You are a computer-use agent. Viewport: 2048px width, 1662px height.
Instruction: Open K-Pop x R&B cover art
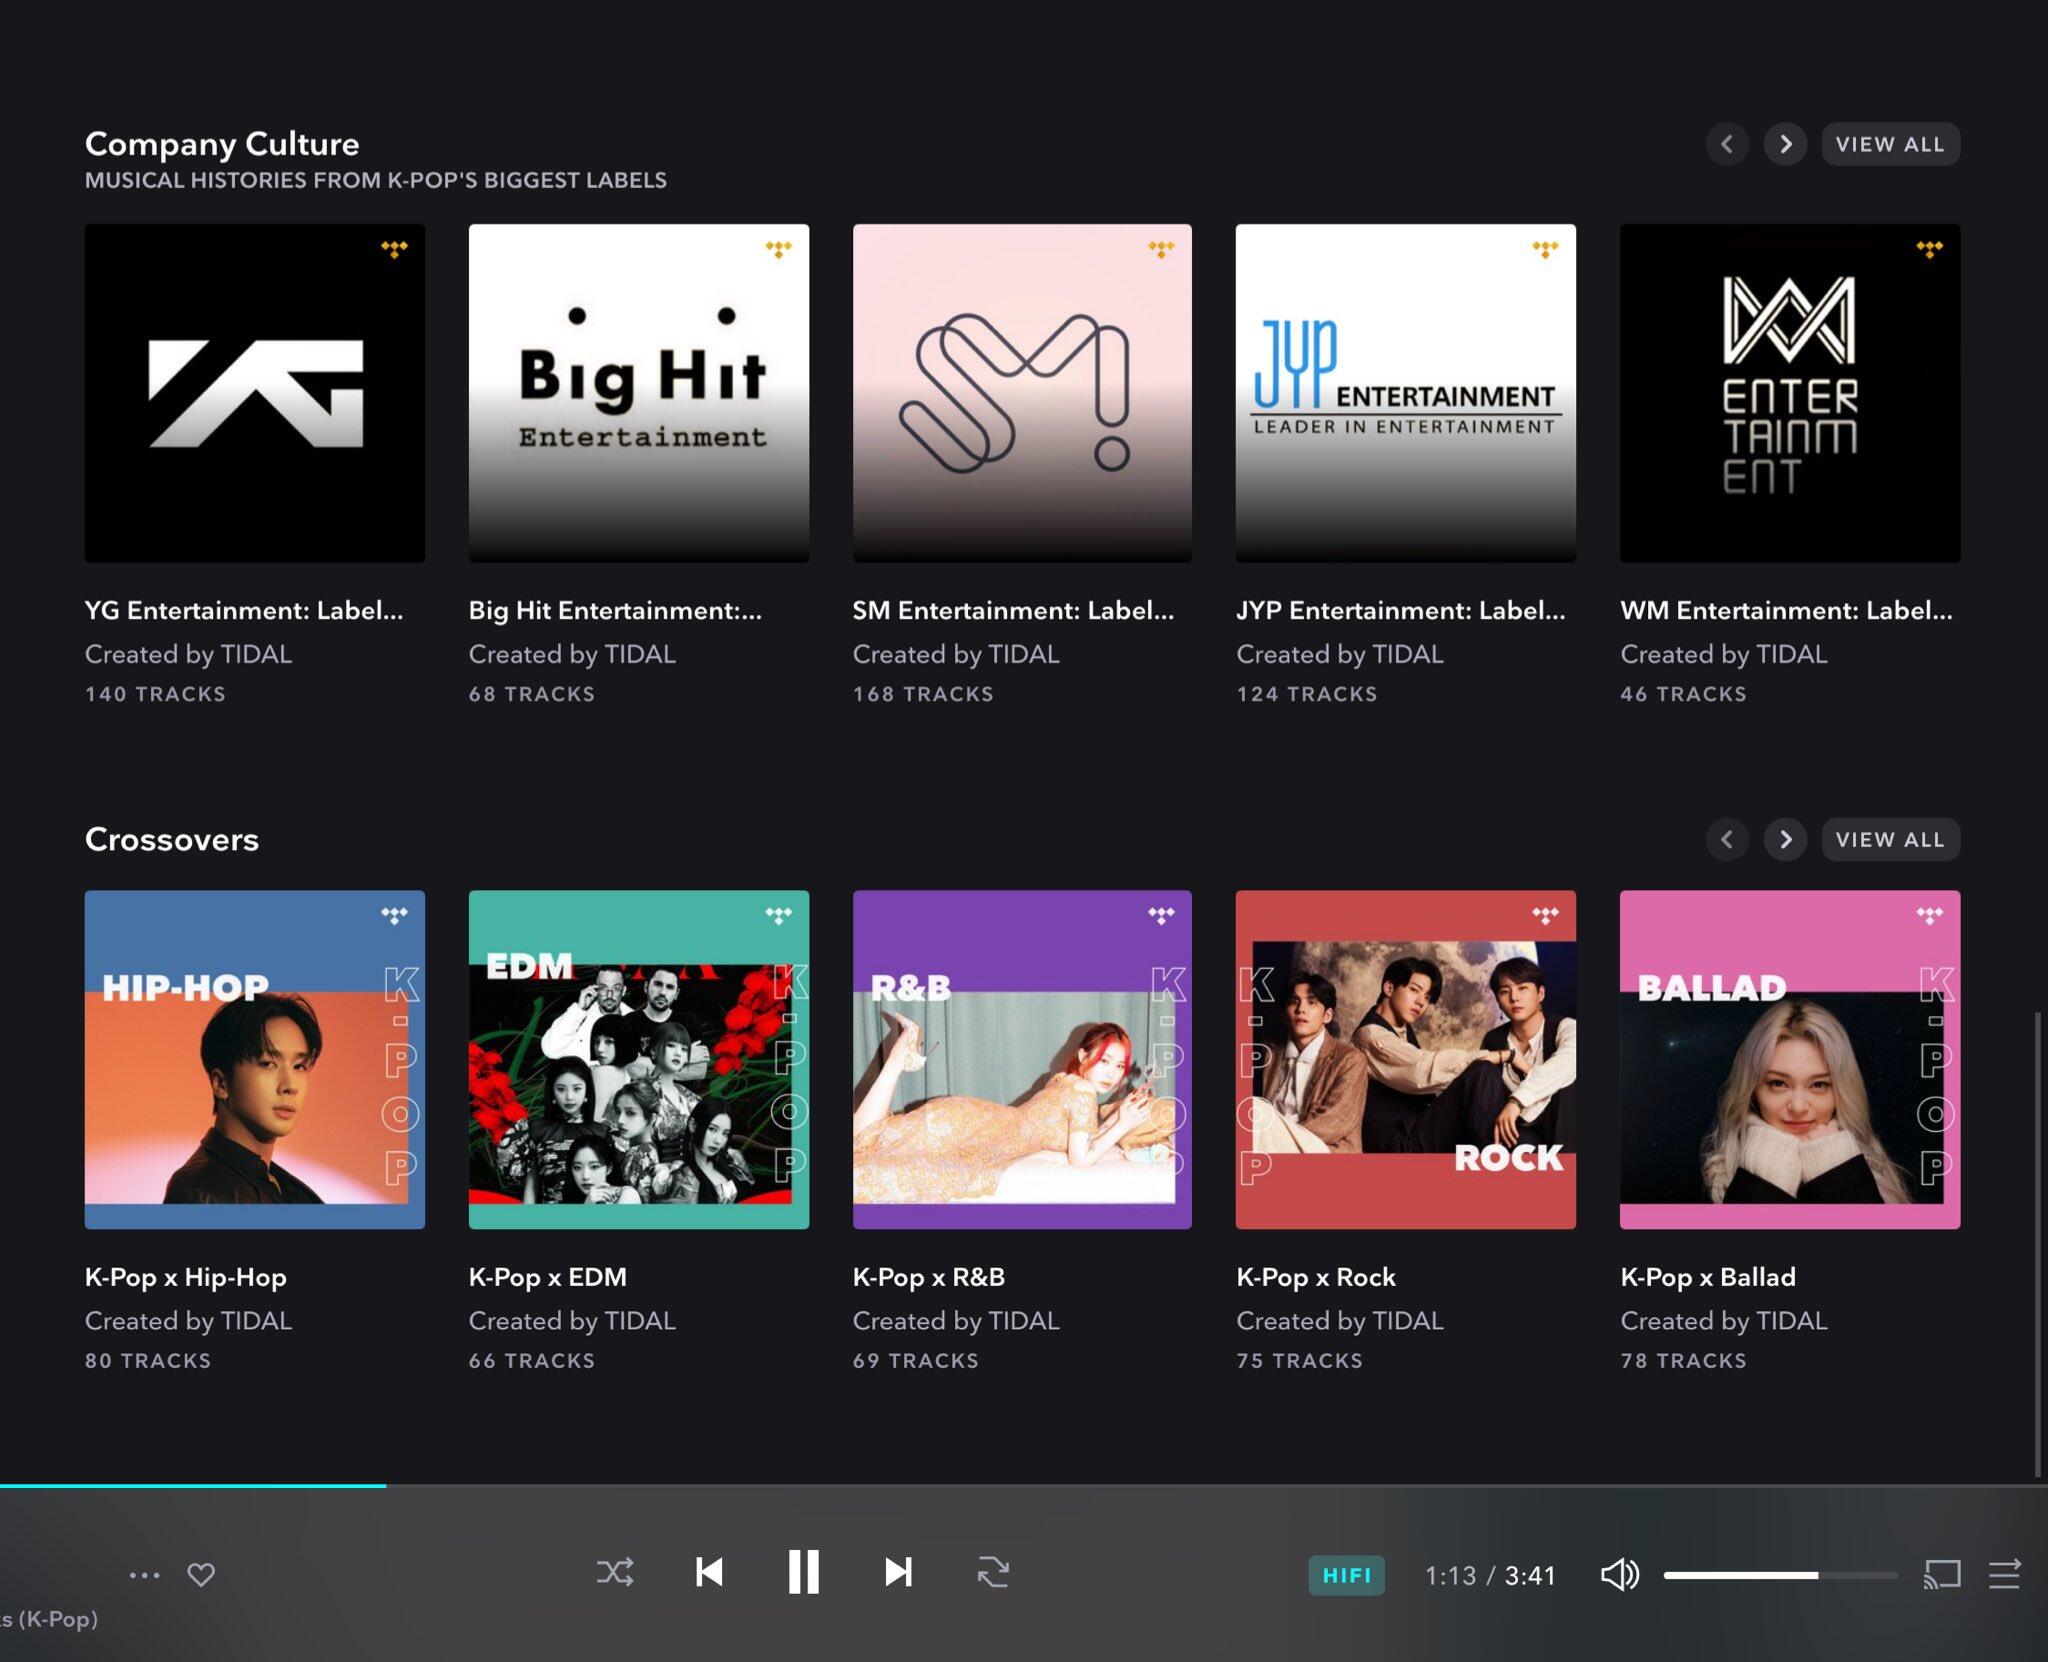click(x=1022, y=1060)
